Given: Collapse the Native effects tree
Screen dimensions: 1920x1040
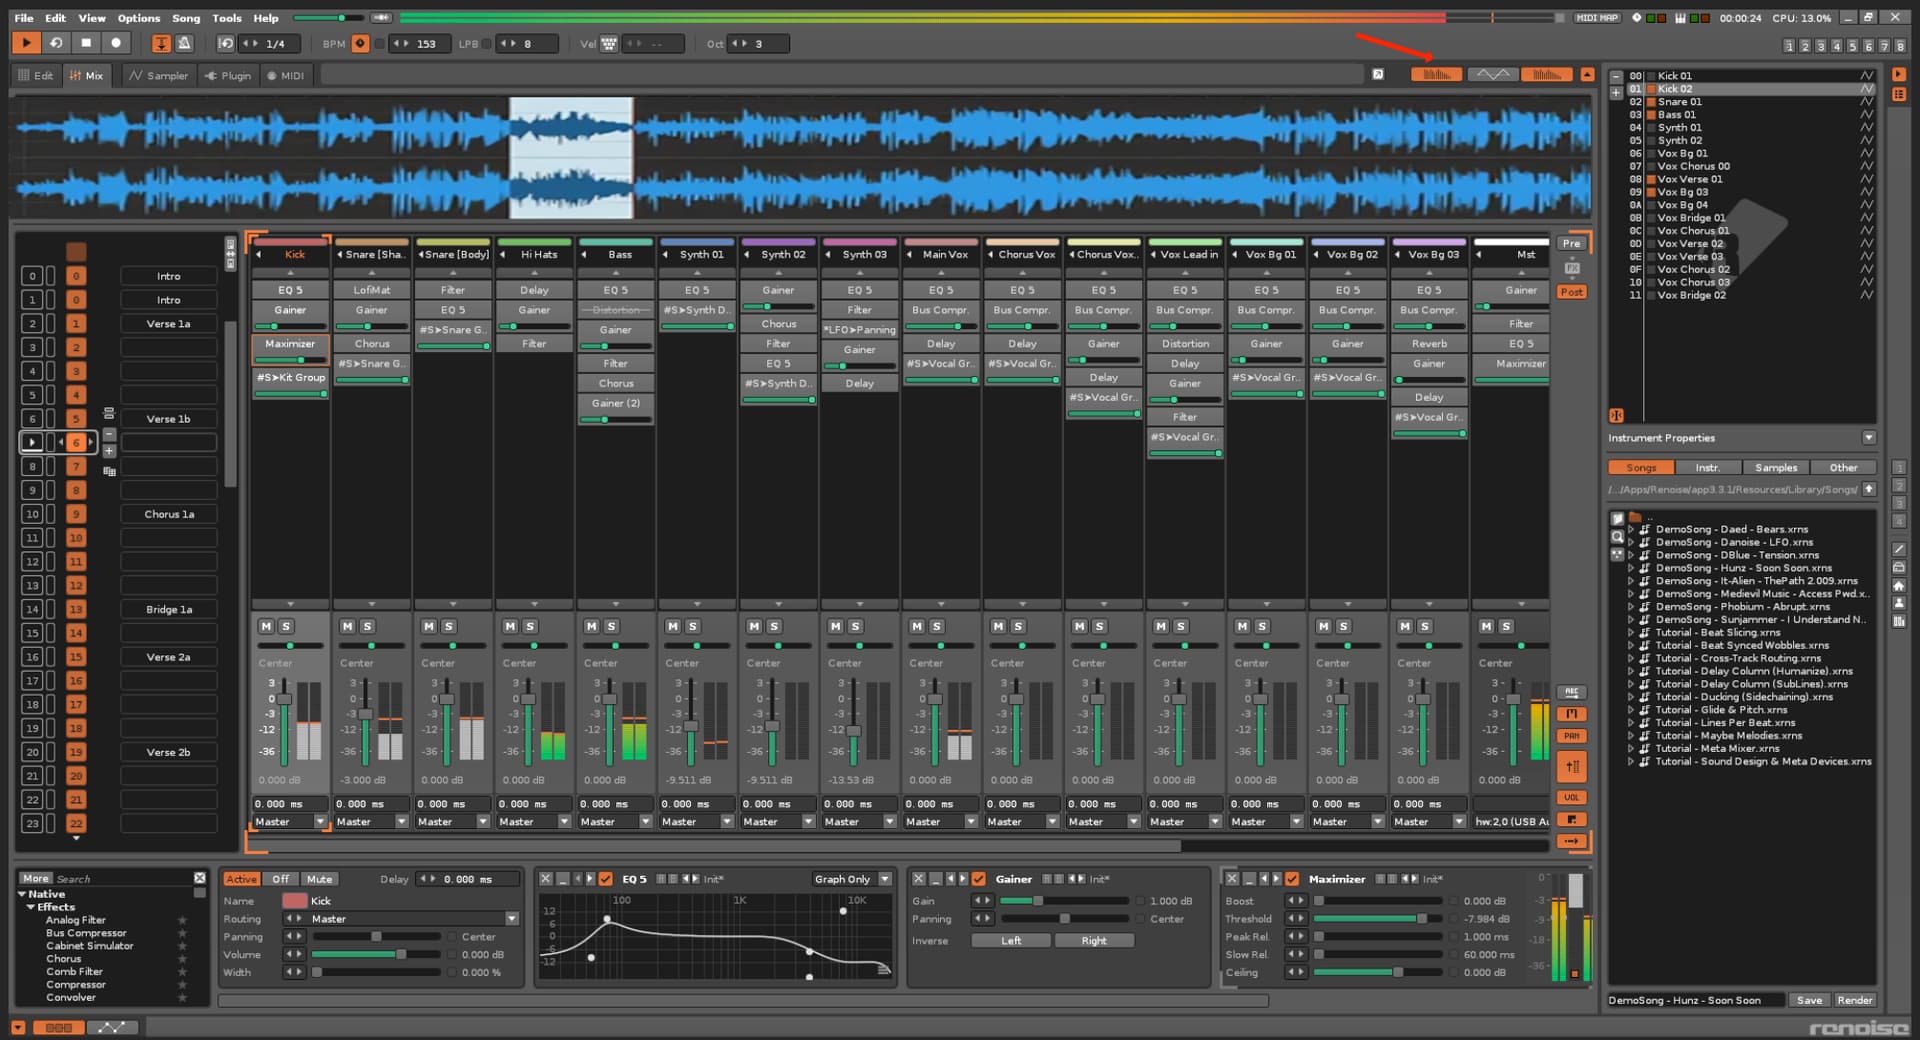Looking at the screenshot, I should (x=22, y=894).
